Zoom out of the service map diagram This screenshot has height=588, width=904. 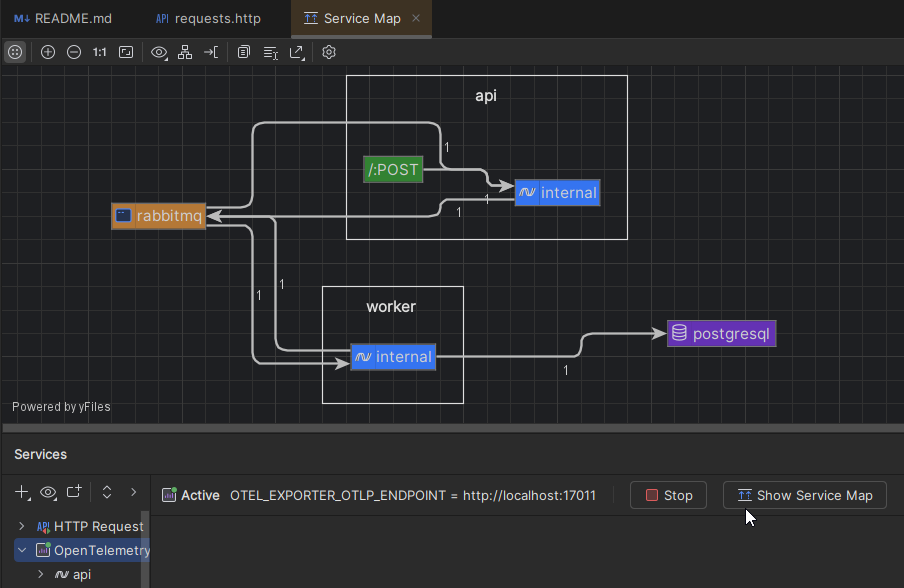(x=74, y=52)
